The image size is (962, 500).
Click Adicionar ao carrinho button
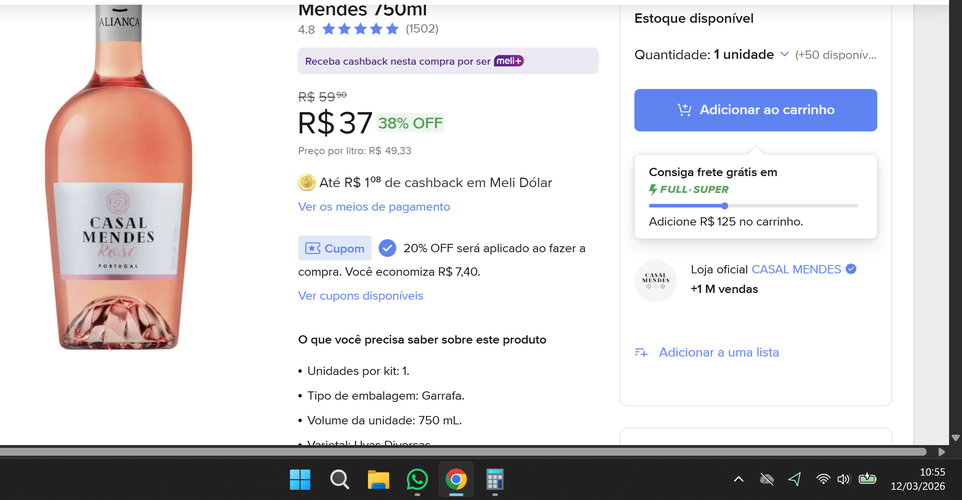tap(755, 110)
